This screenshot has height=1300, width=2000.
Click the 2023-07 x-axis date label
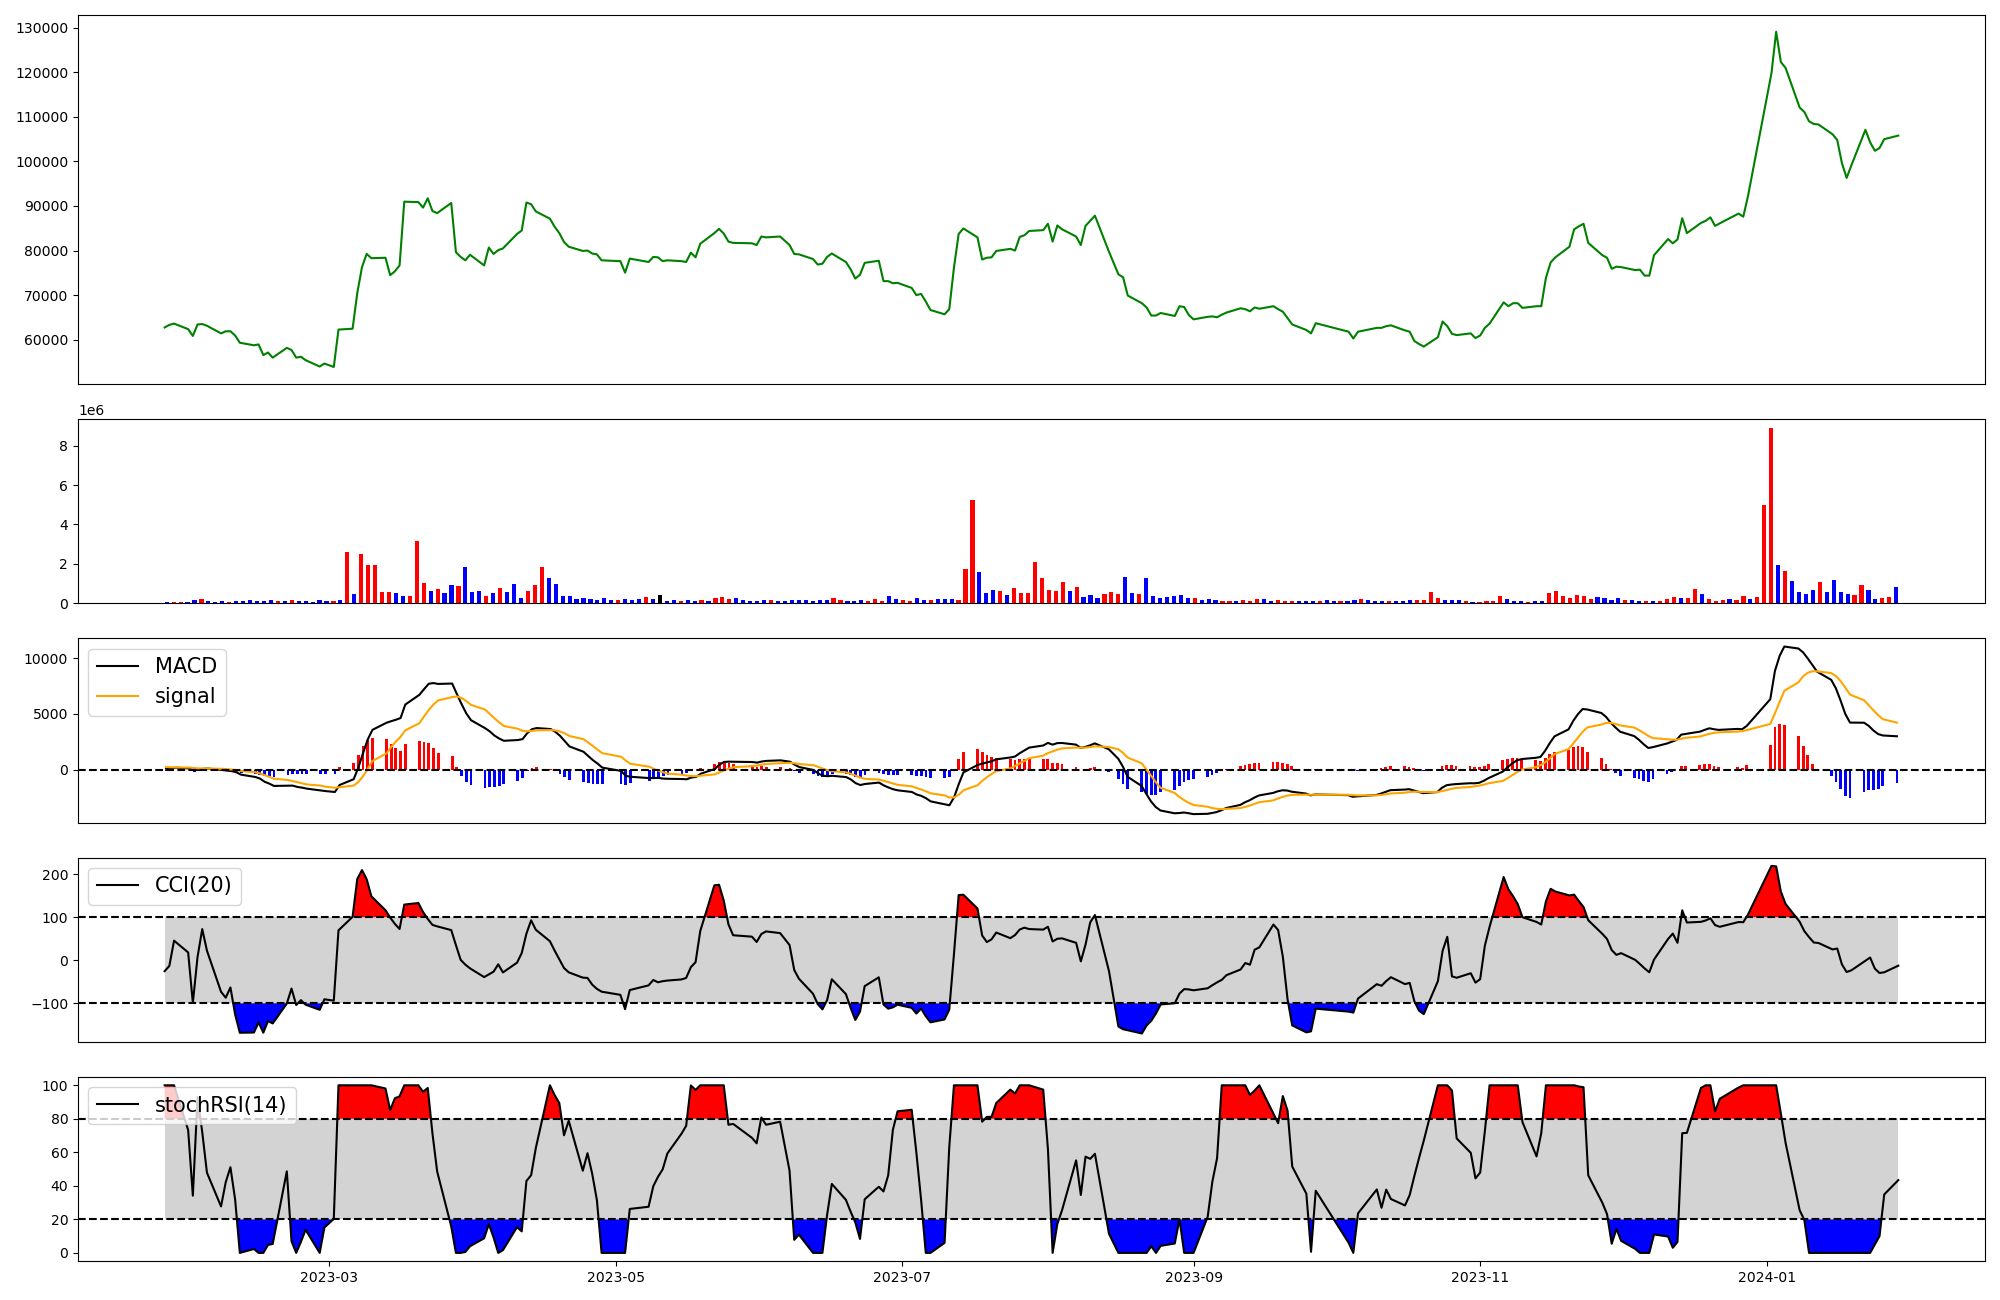pos(902,1277)
